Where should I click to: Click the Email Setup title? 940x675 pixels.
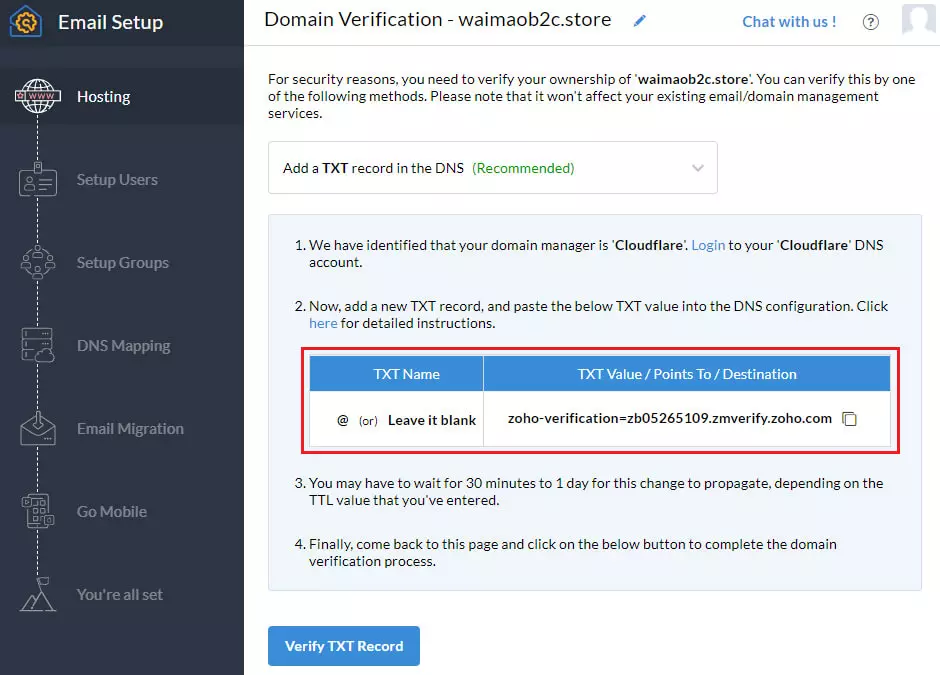110,22
